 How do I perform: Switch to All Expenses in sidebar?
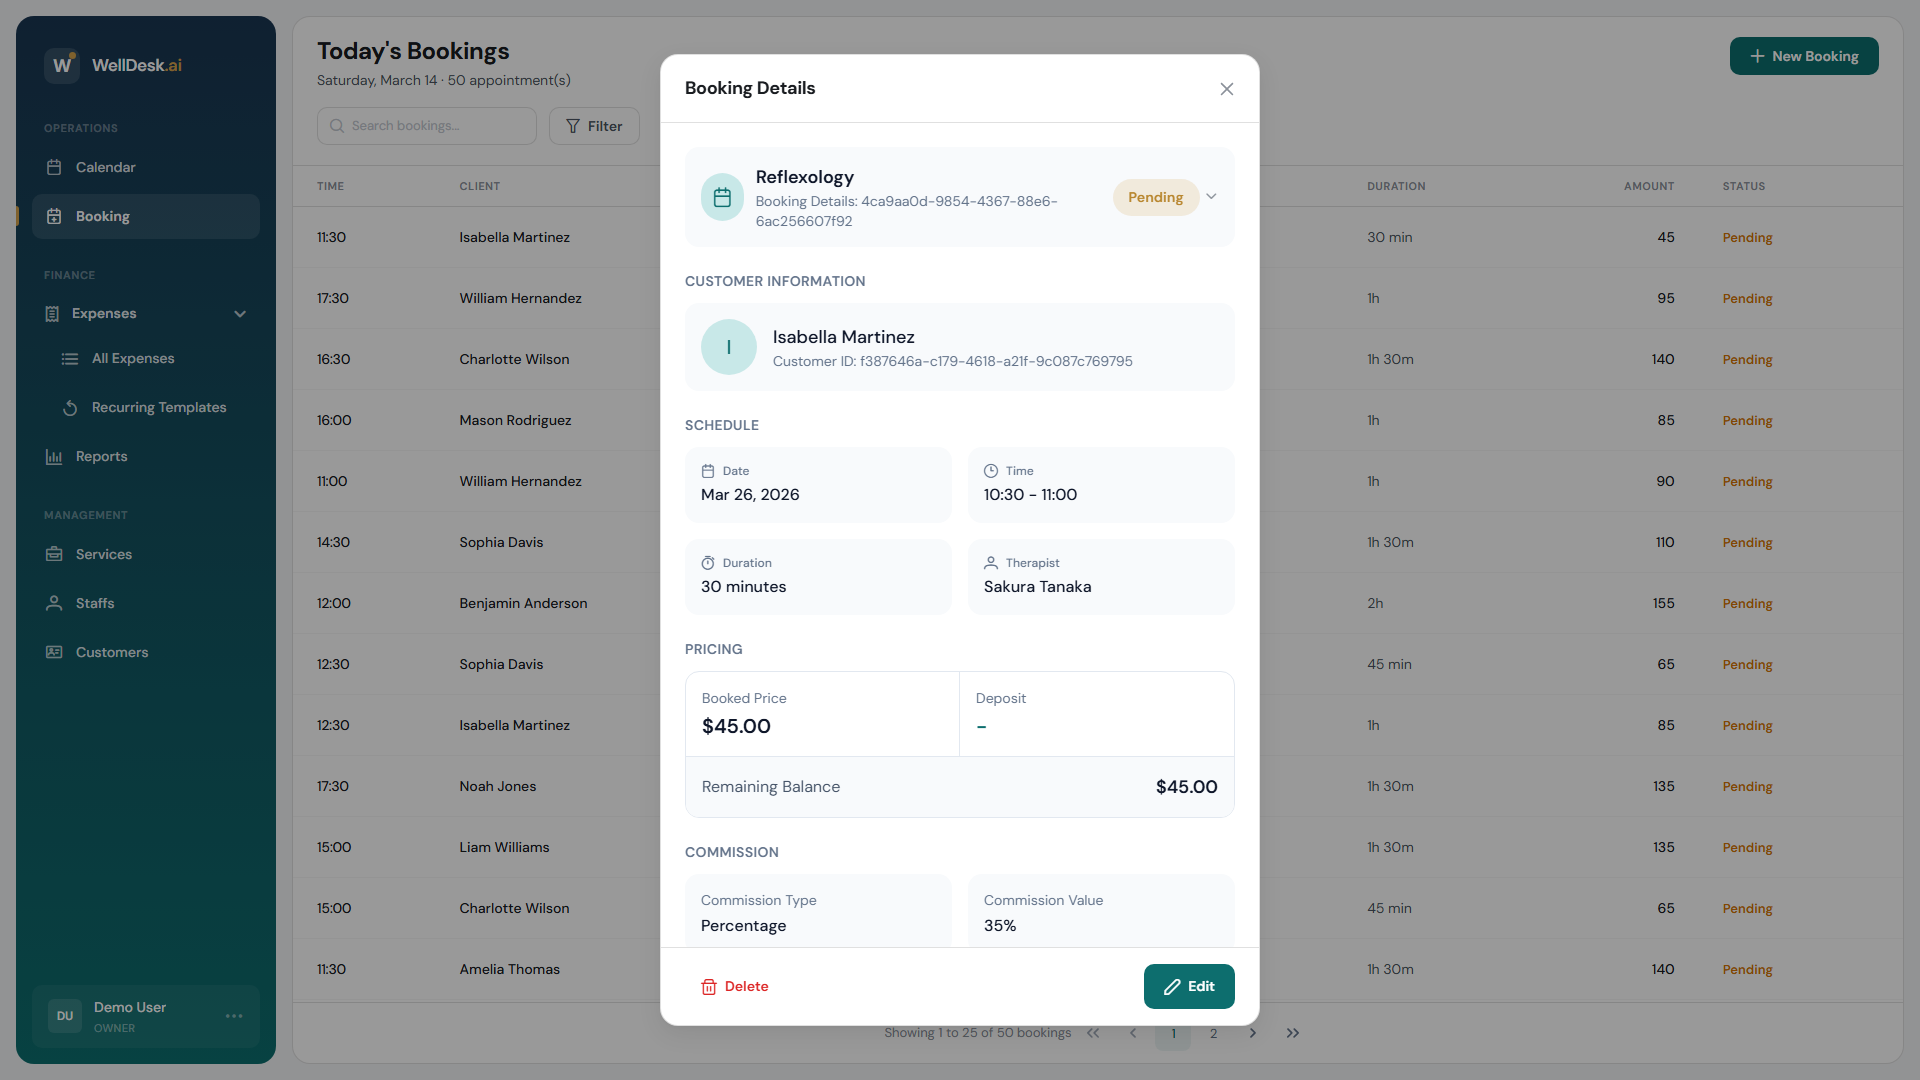coord(70,359)
